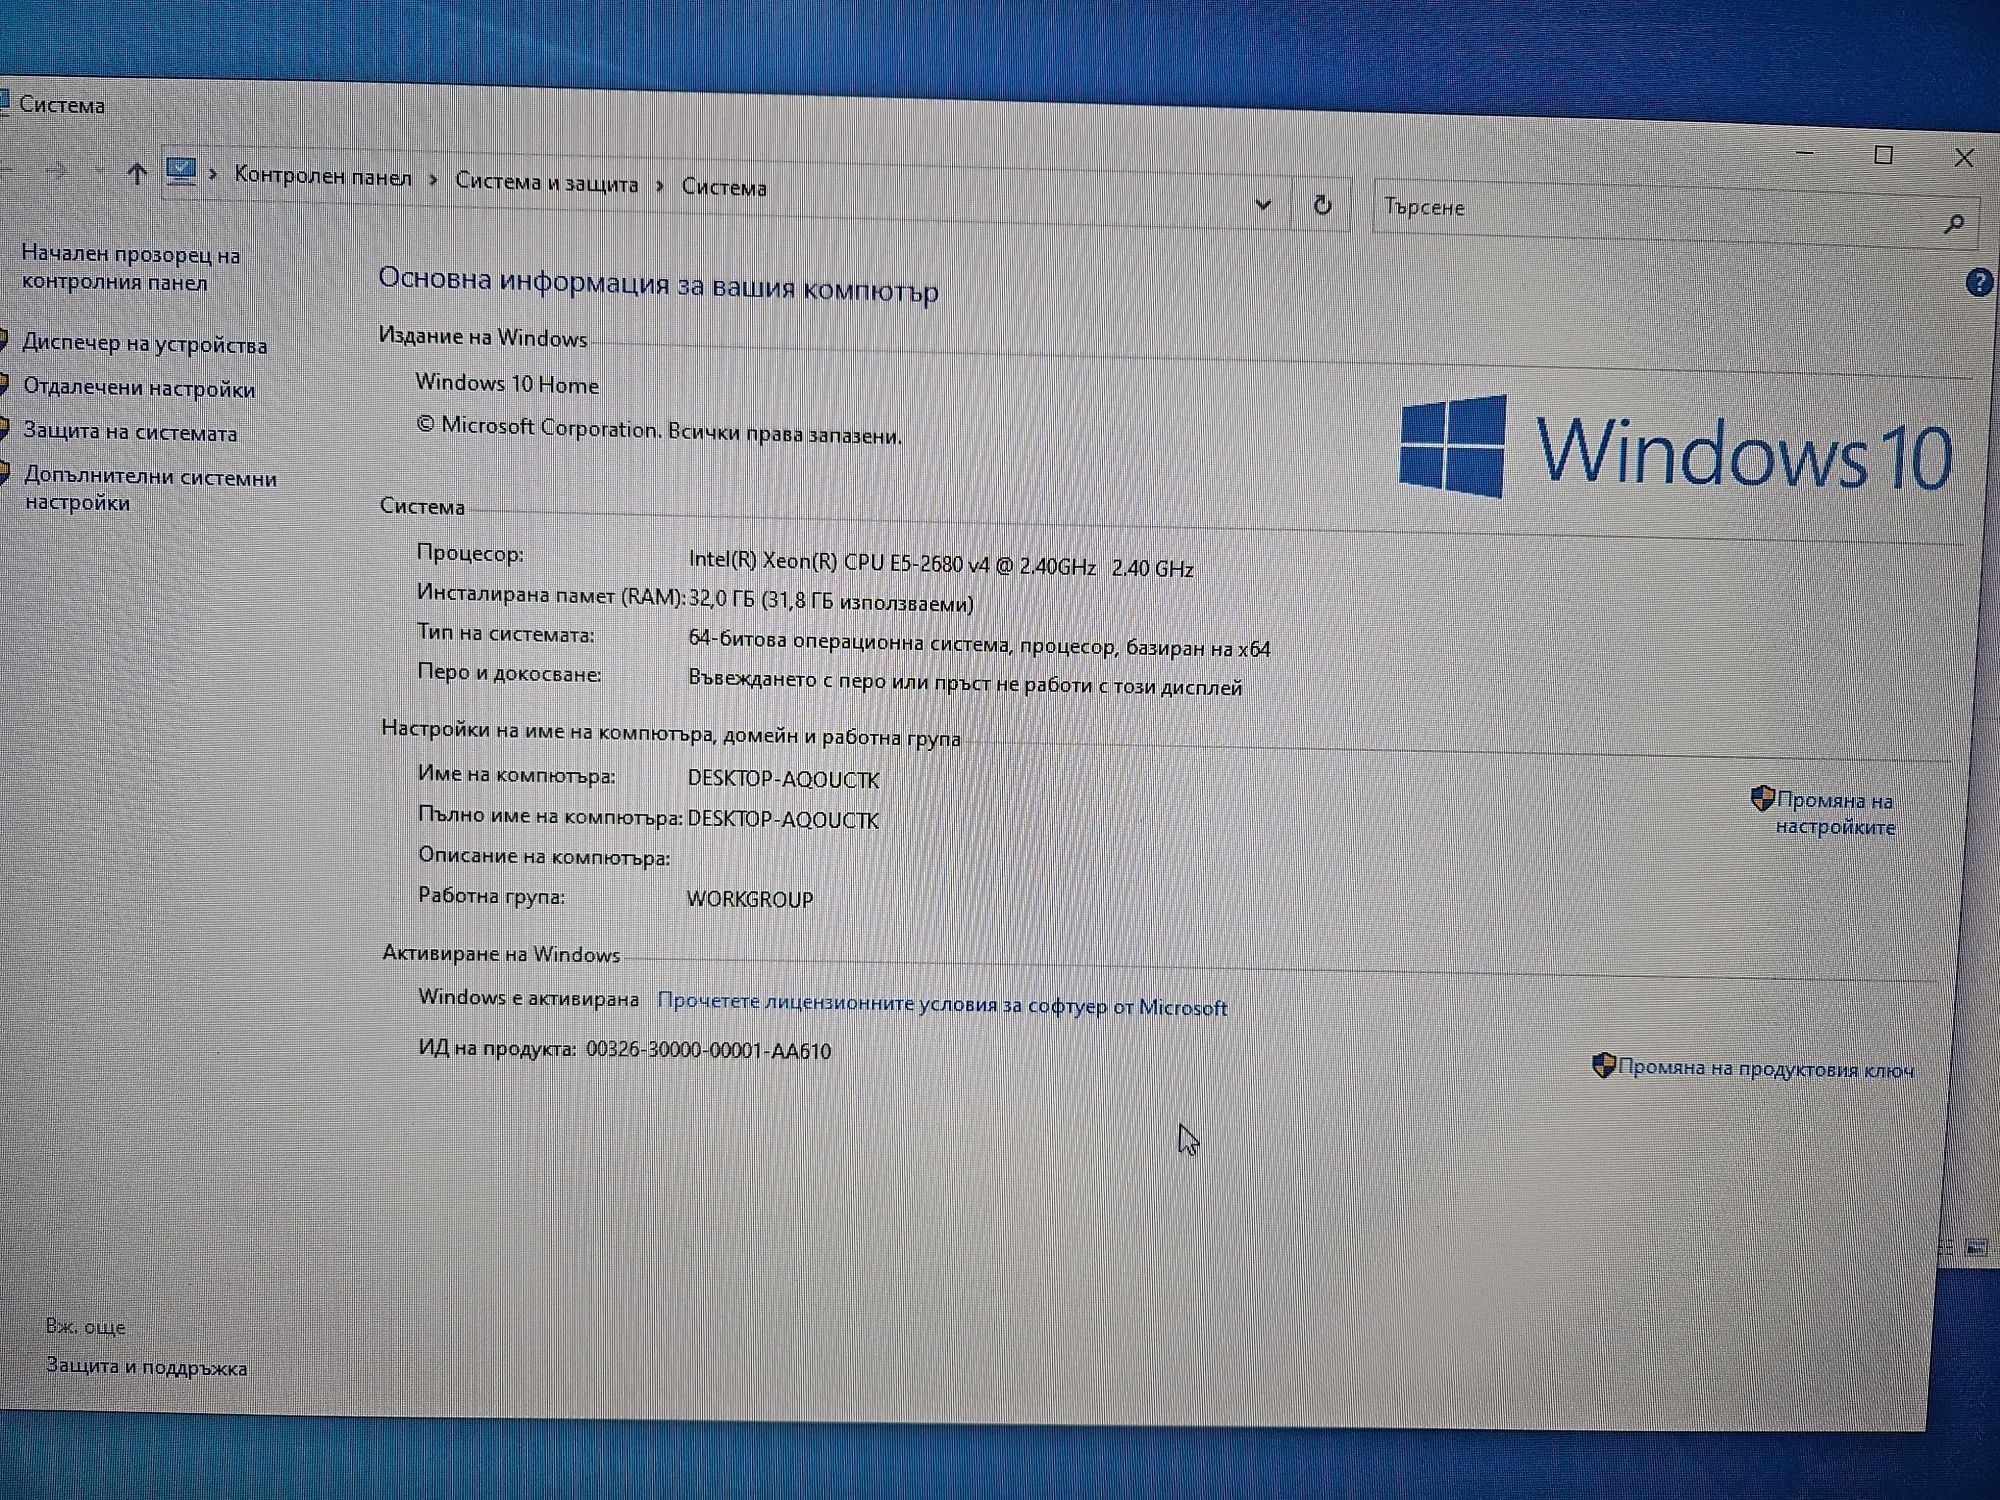The height and width of the screenshot is (1500, 2000).
Task: Open Защита на системата
Action: [x=130, y=432]
